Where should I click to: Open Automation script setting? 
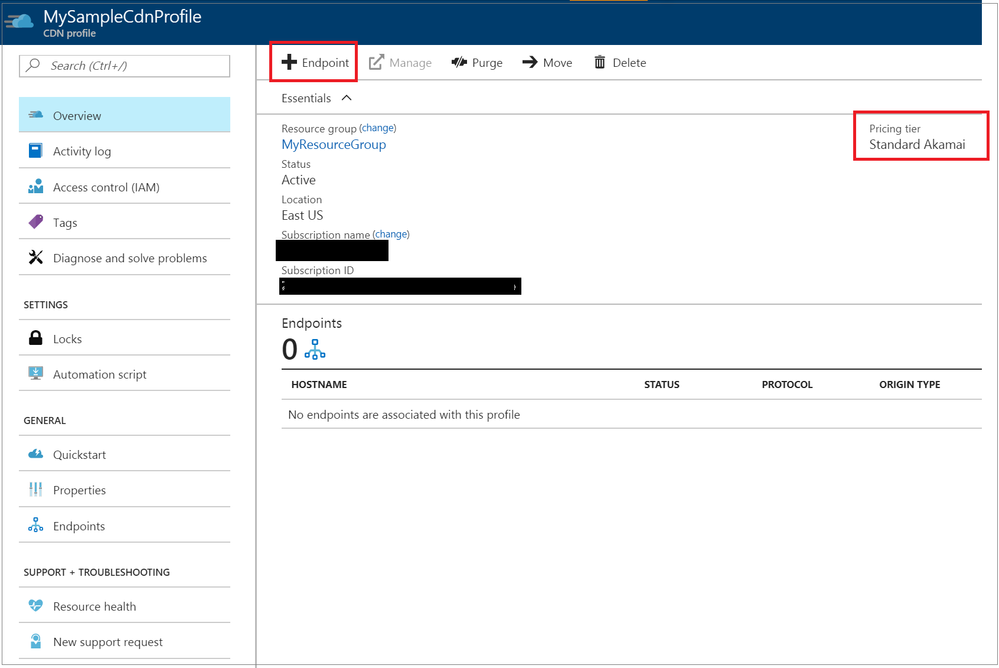pos(124,374)
